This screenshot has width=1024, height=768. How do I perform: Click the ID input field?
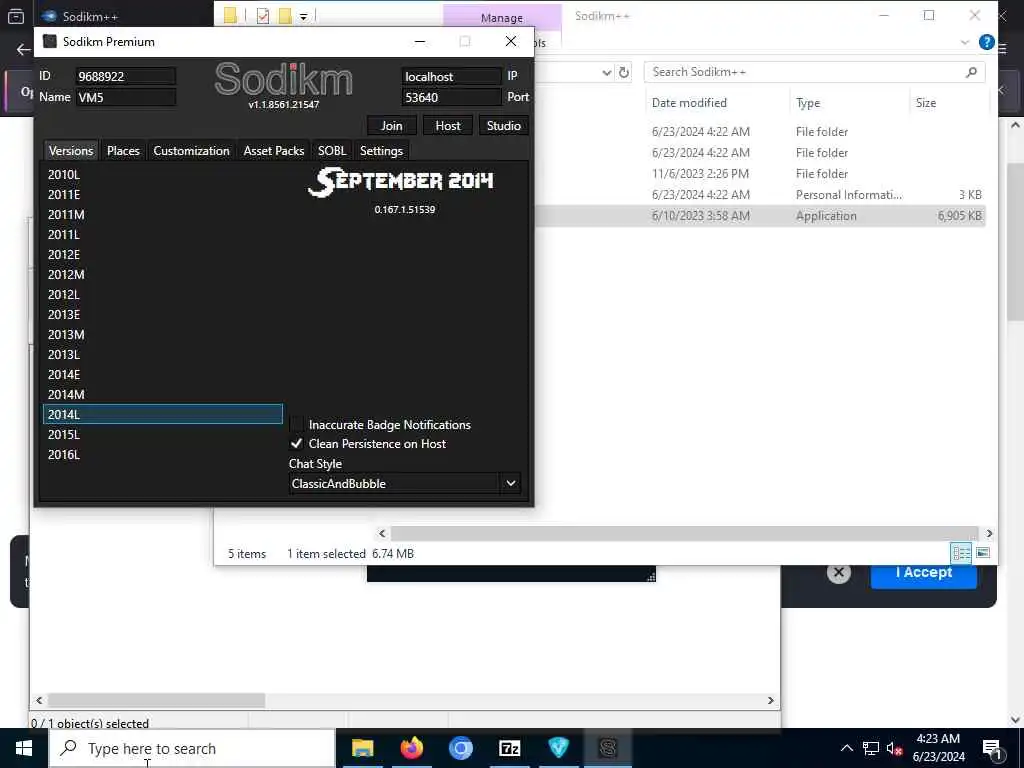point(125,76)
